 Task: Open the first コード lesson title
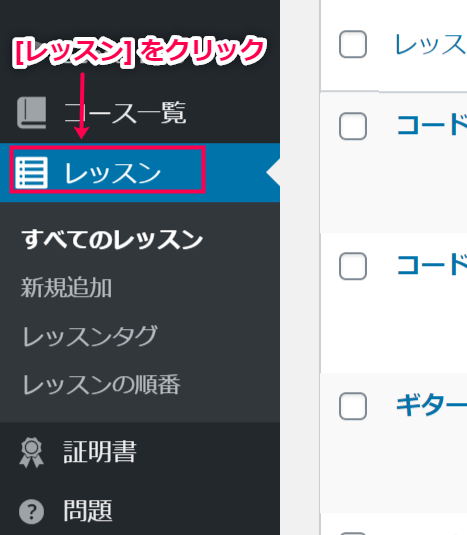432,125
